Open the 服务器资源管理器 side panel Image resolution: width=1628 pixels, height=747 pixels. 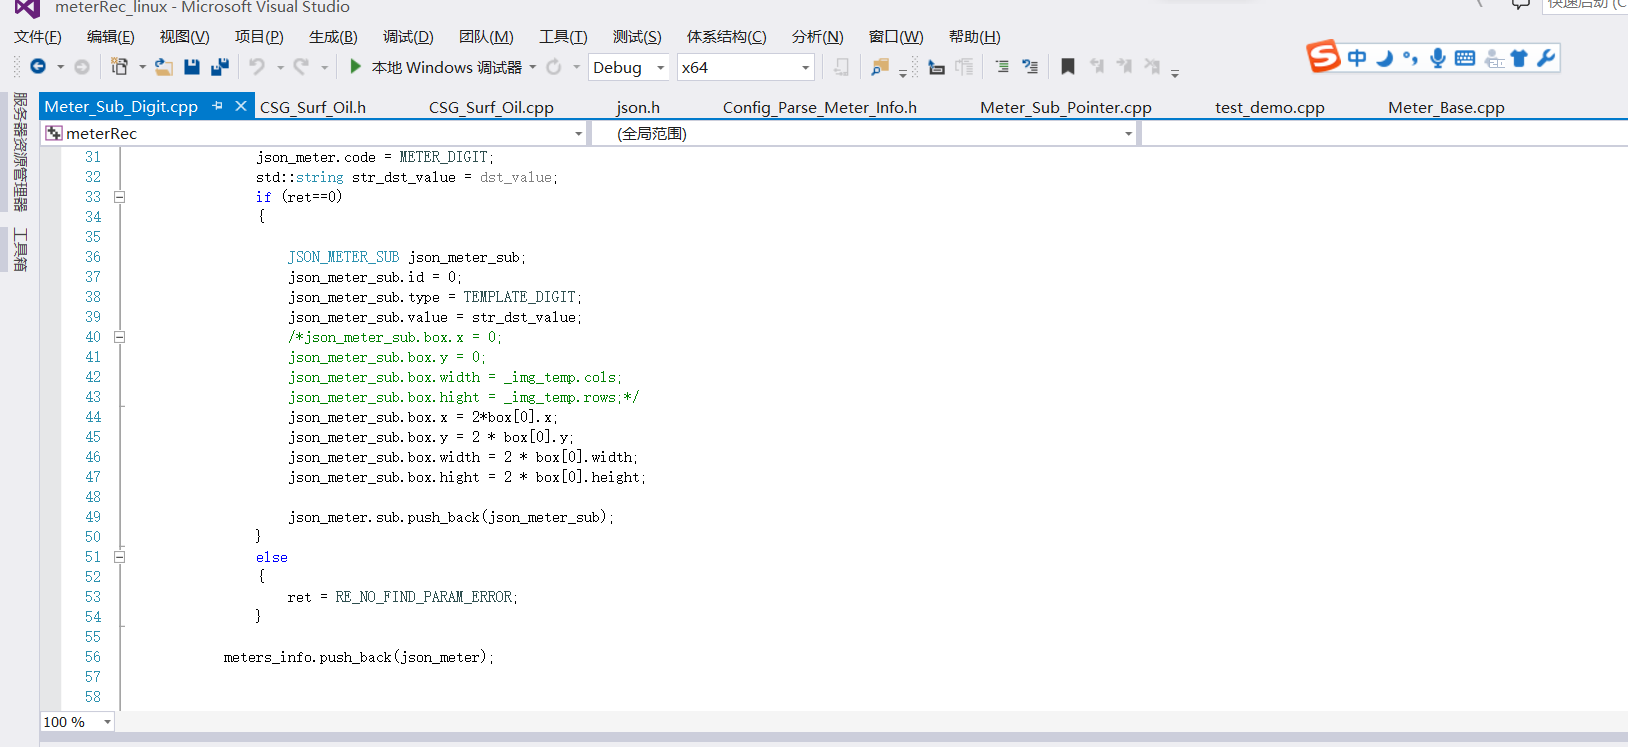tap(20, 152)
